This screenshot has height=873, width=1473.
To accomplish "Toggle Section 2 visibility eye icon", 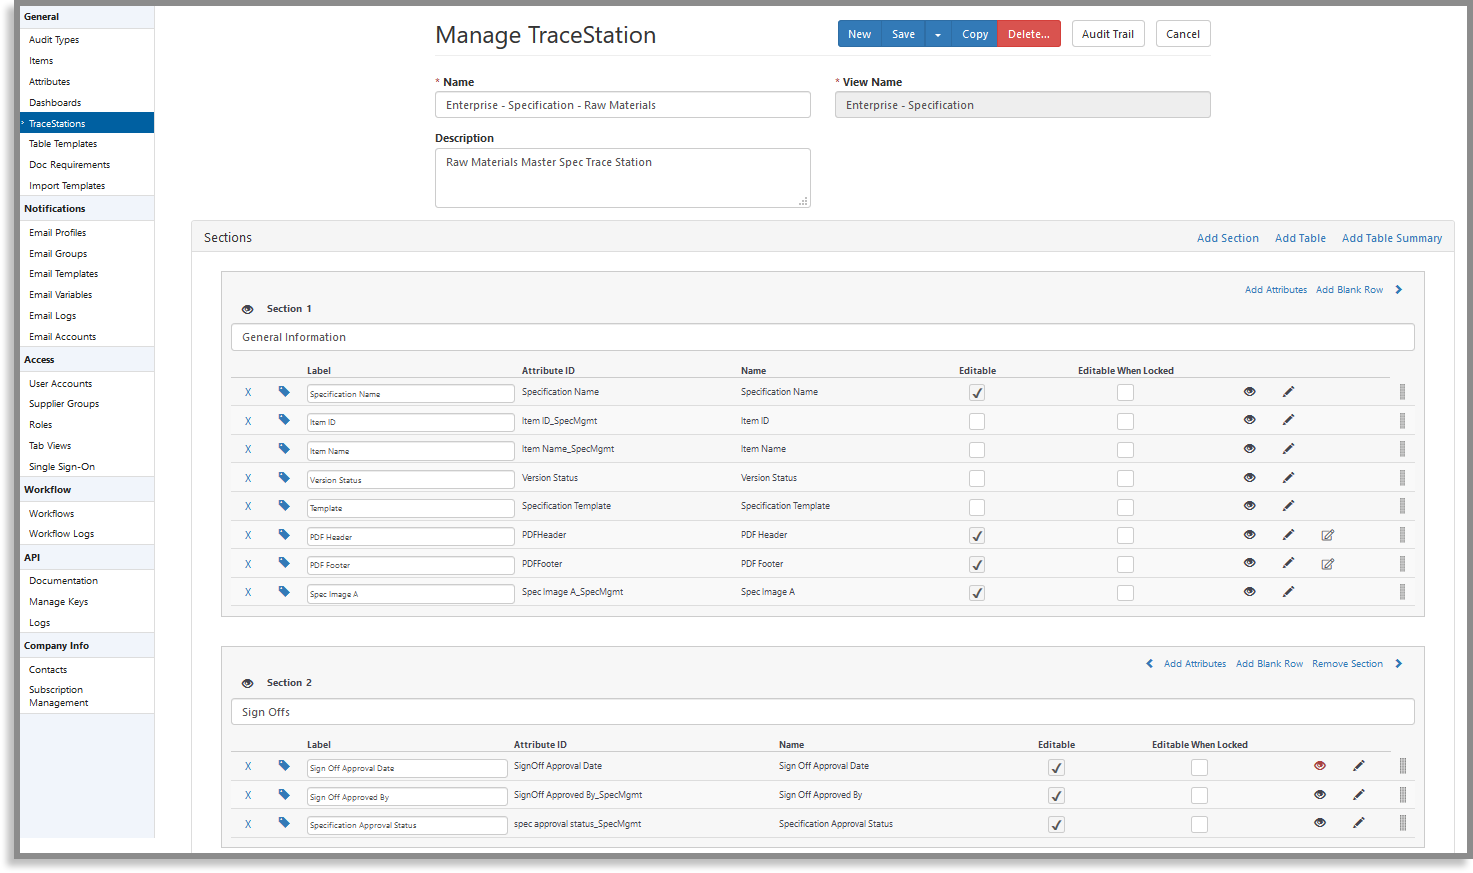I will point(248,683).
